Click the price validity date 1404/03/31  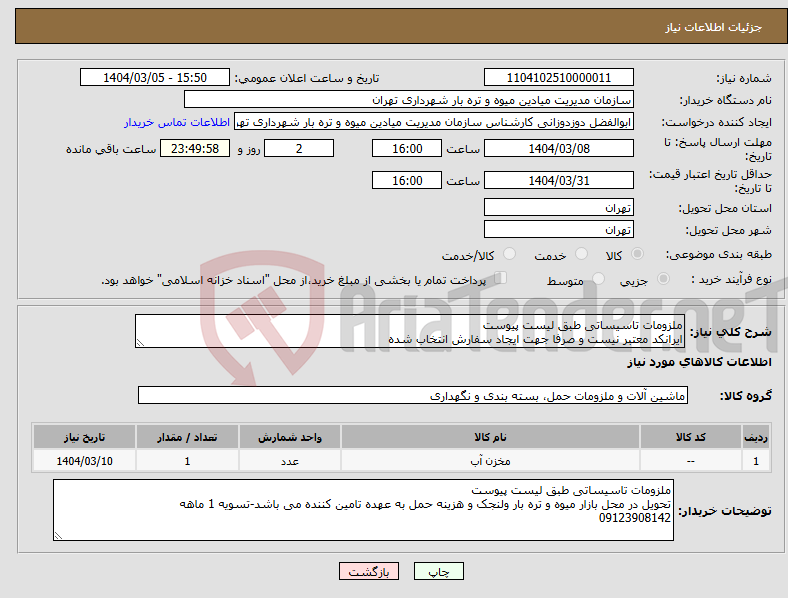click(559, 180)
